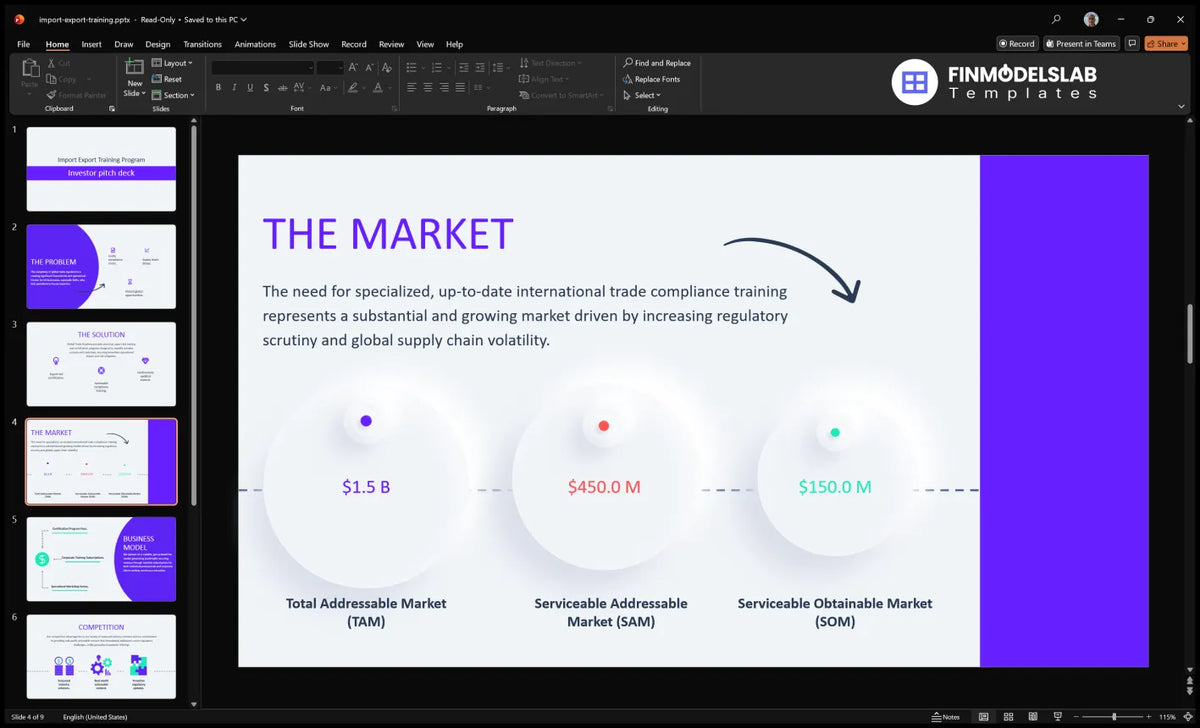Click the Paste clipboard icon
Viewport: 1200px width, 728px height.
(30, 68)
